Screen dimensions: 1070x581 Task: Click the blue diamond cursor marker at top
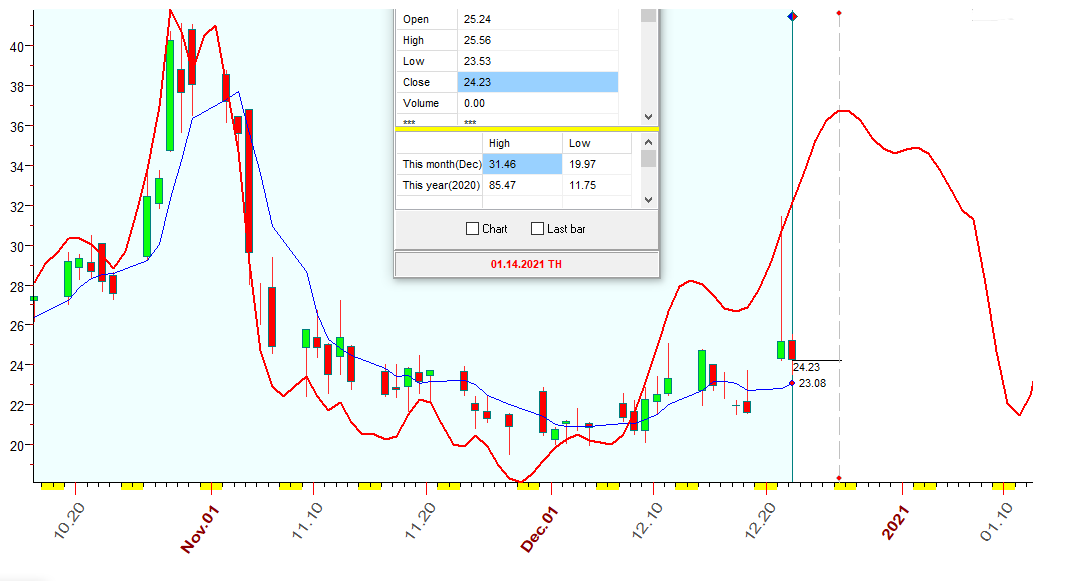(x=792, y=16)
